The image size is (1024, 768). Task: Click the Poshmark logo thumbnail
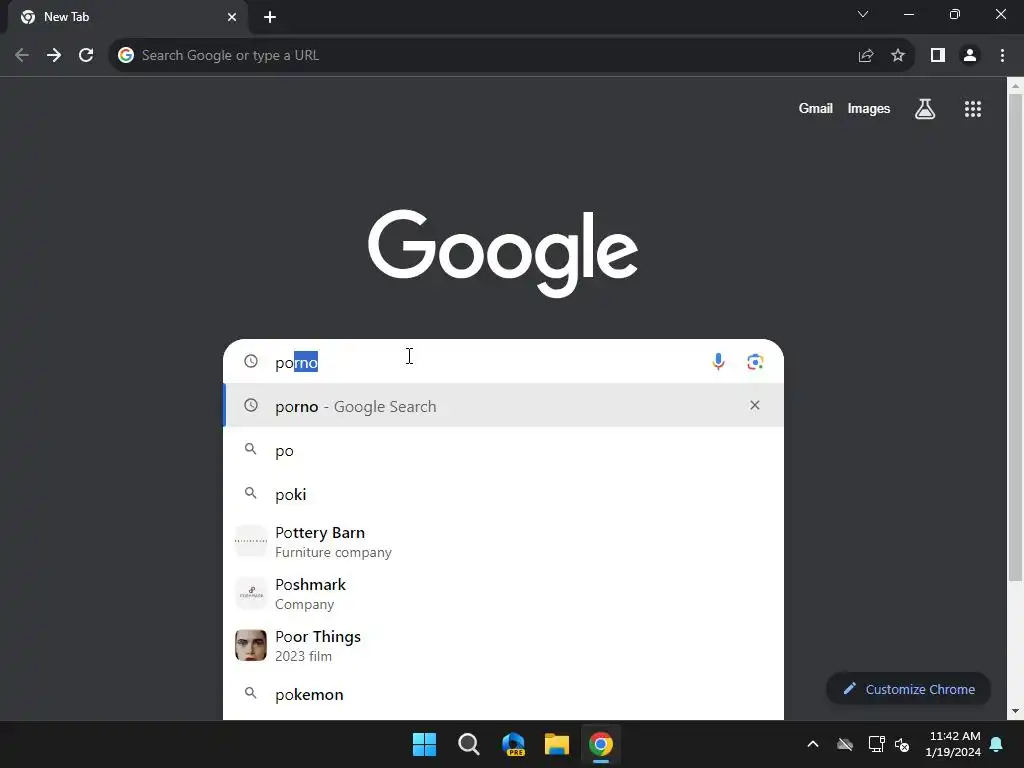[x=251, y=593]
